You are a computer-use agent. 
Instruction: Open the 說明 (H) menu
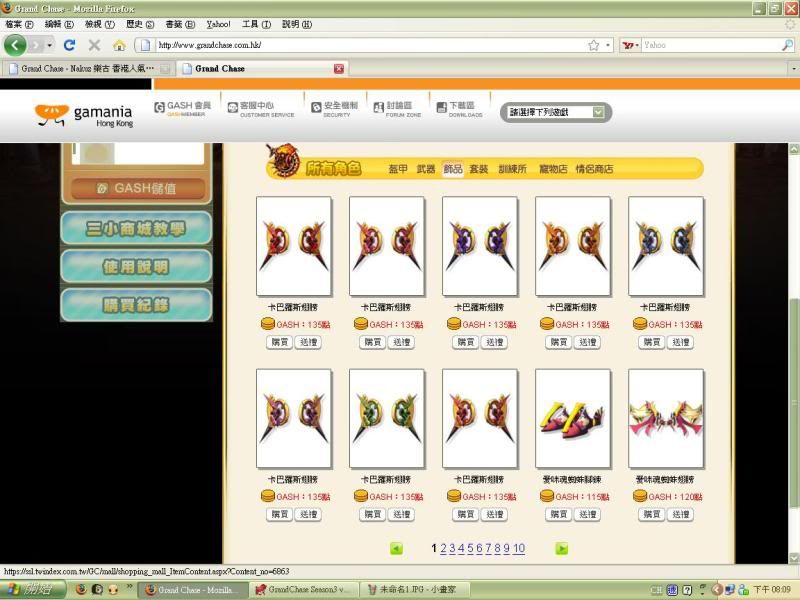(296, 24)
